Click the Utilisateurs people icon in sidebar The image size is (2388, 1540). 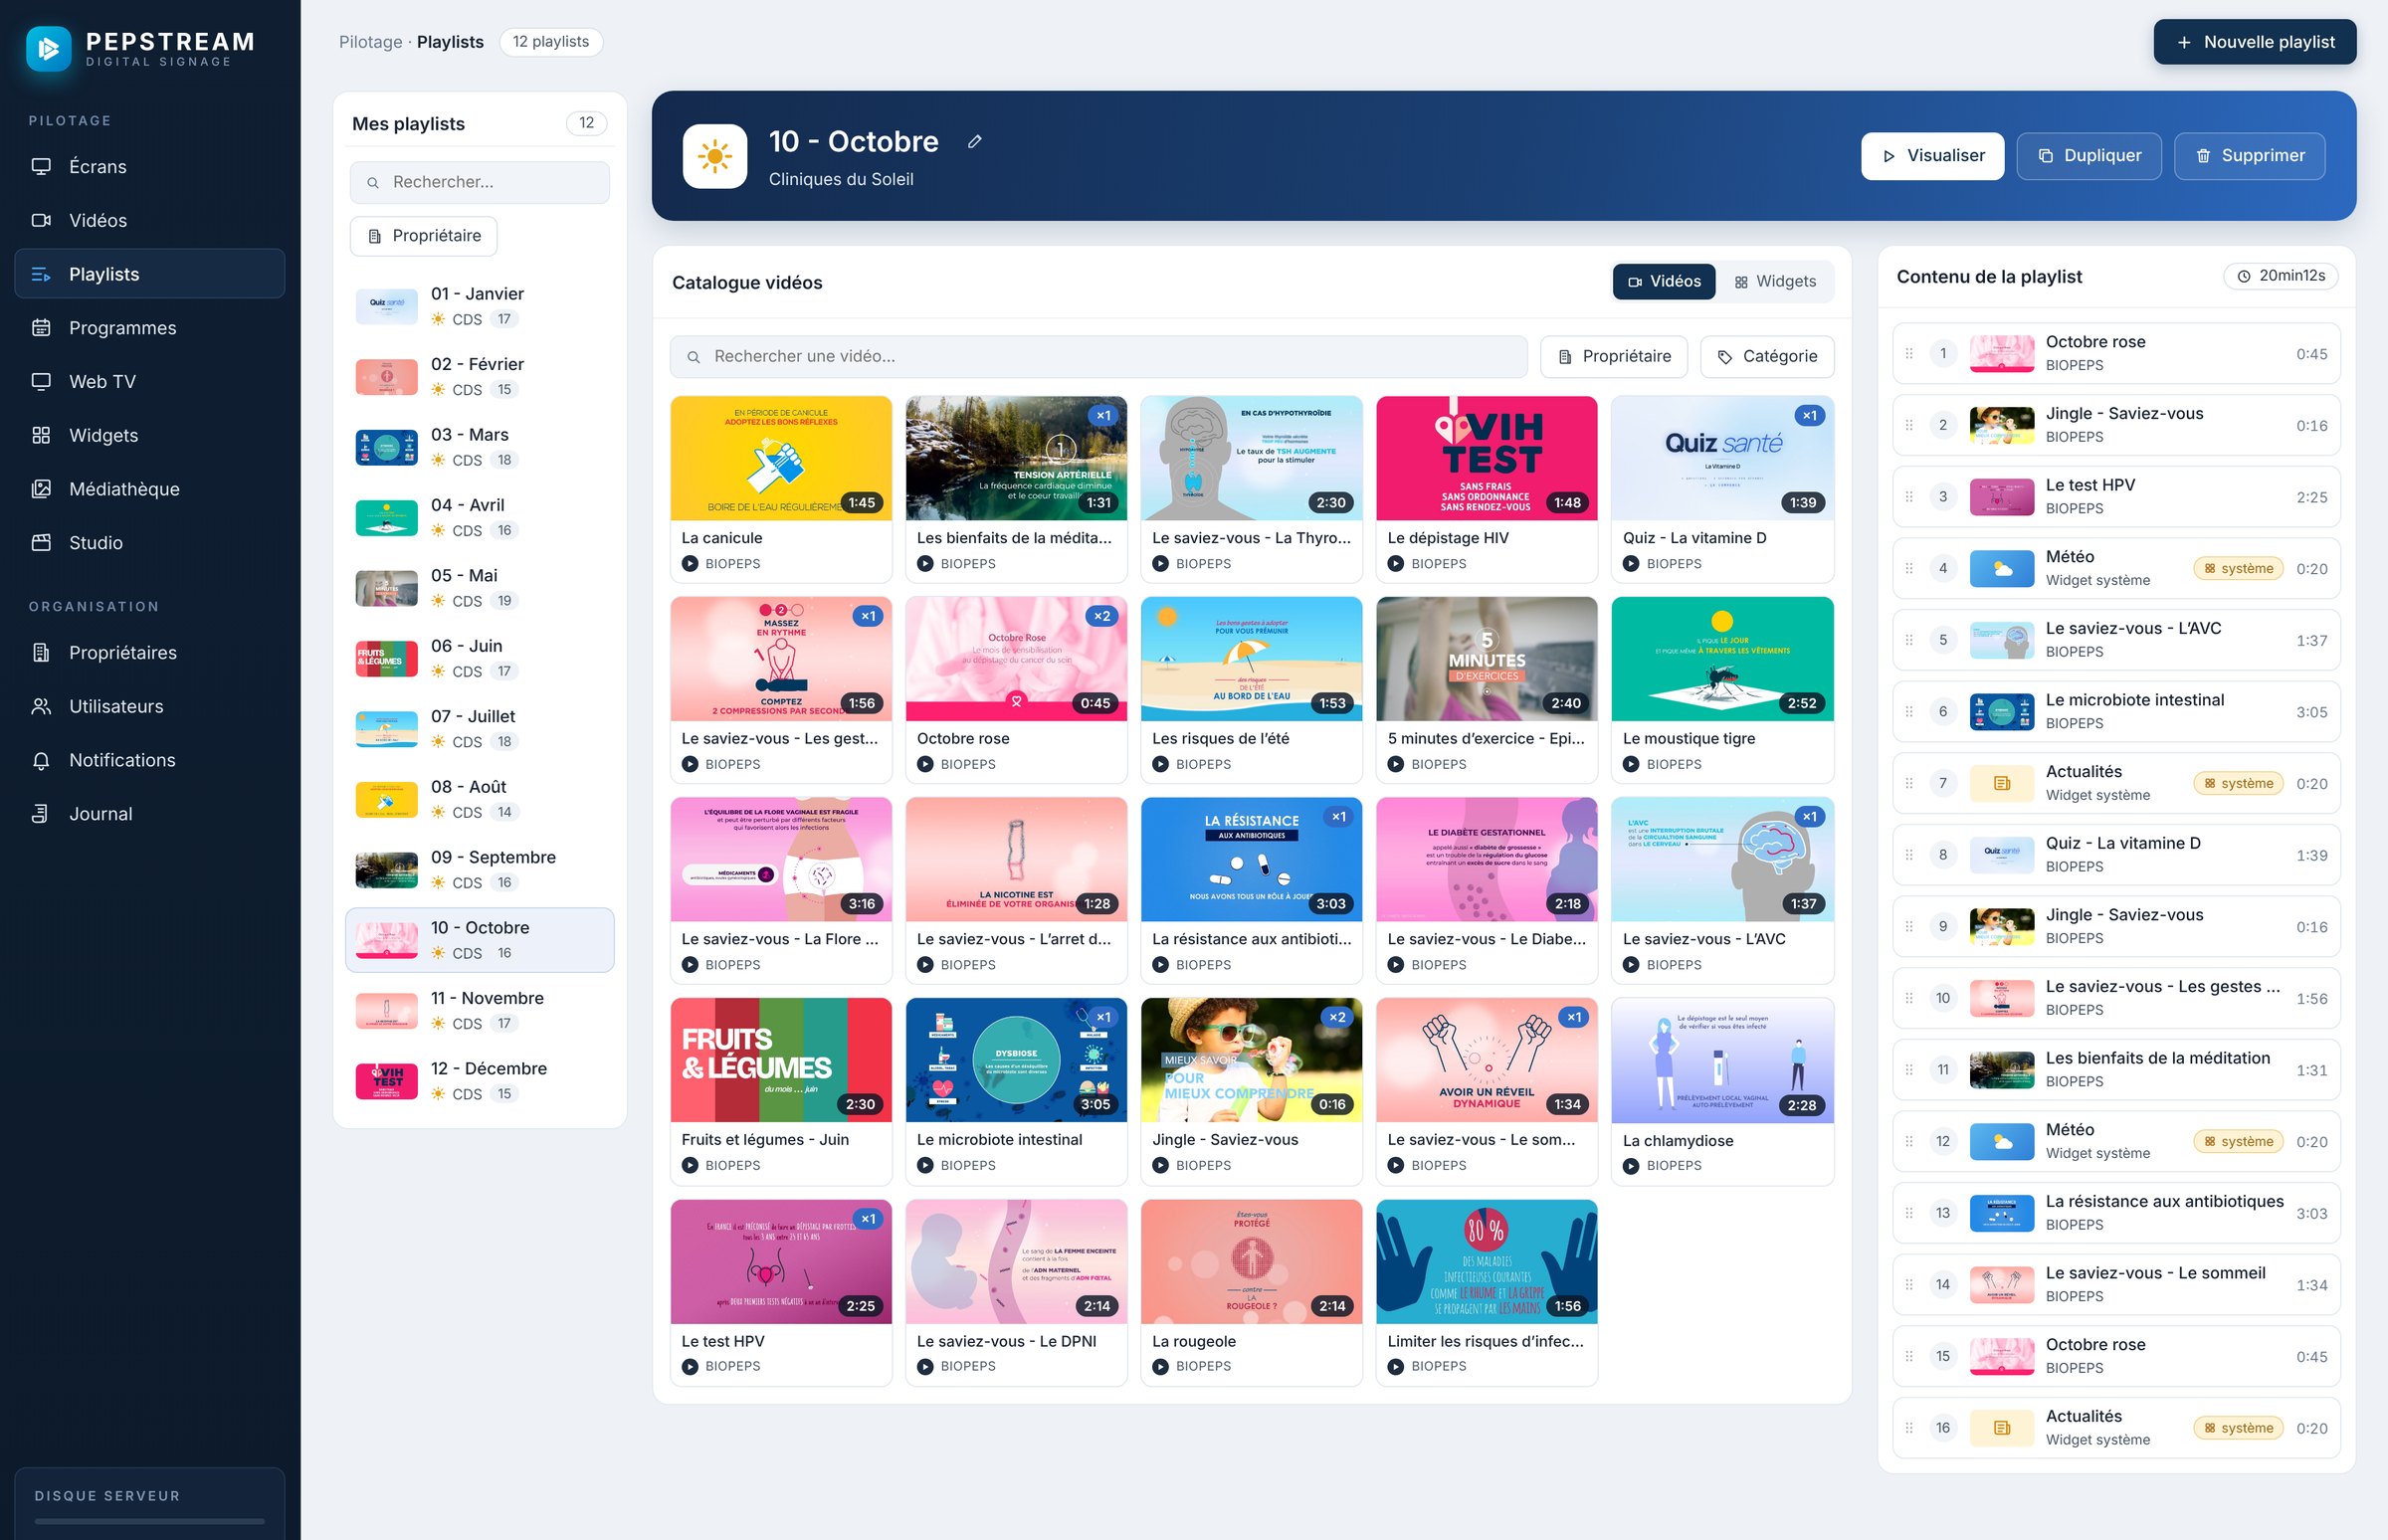point(41,706)
